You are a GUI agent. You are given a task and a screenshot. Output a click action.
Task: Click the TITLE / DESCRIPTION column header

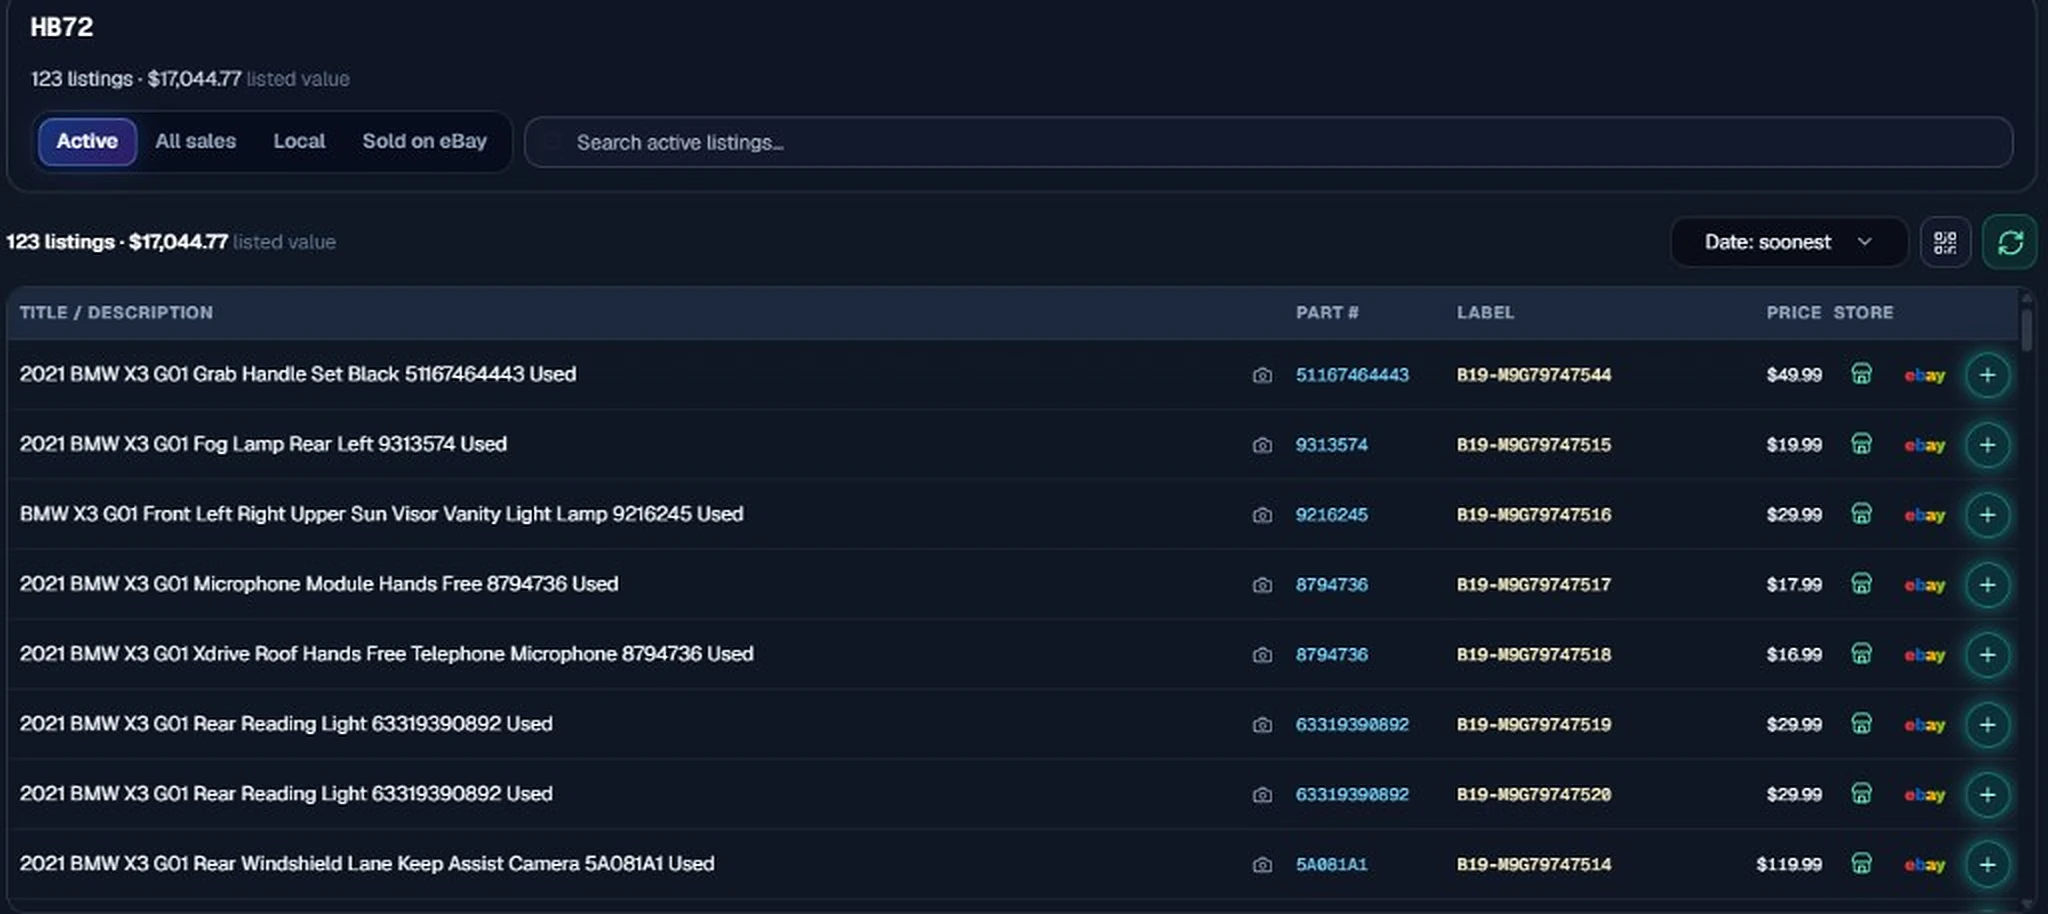[x=116, y=313]
